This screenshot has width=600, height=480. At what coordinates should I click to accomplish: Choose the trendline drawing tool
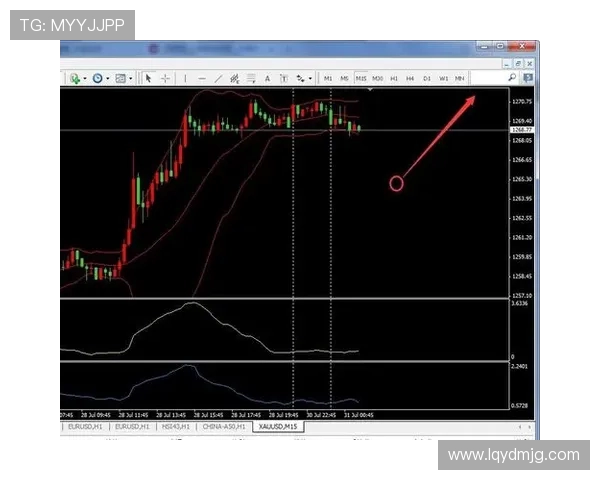click(x=218, y=78)
